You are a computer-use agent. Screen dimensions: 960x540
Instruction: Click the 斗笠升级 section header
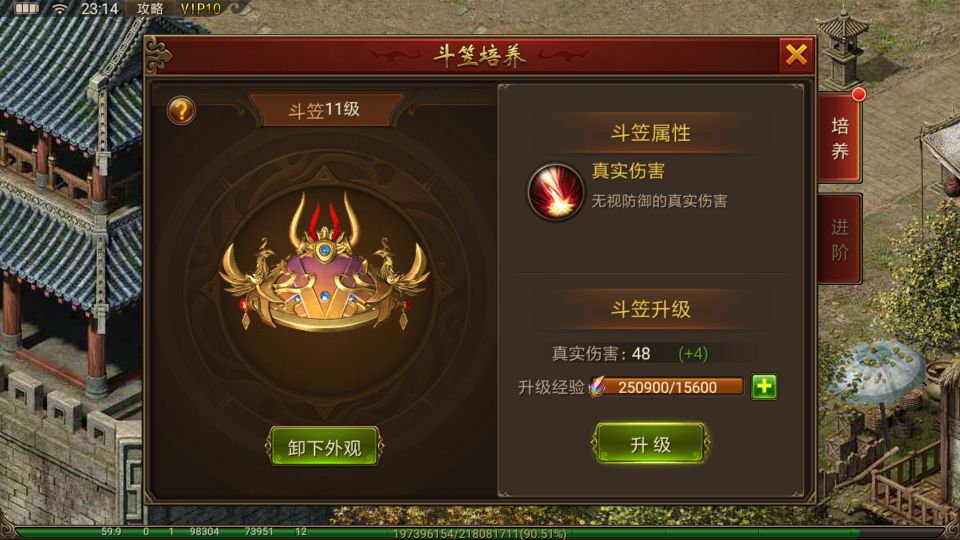[x=650, y=309]
